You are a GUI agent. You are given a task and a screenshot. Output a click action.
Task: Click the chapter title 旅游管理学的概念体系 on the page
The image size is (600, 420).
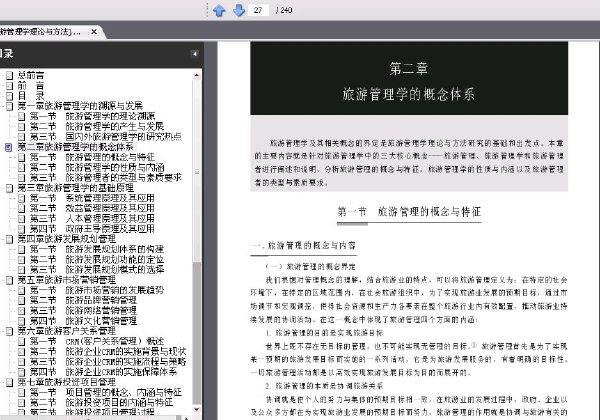tap(409, 94)
